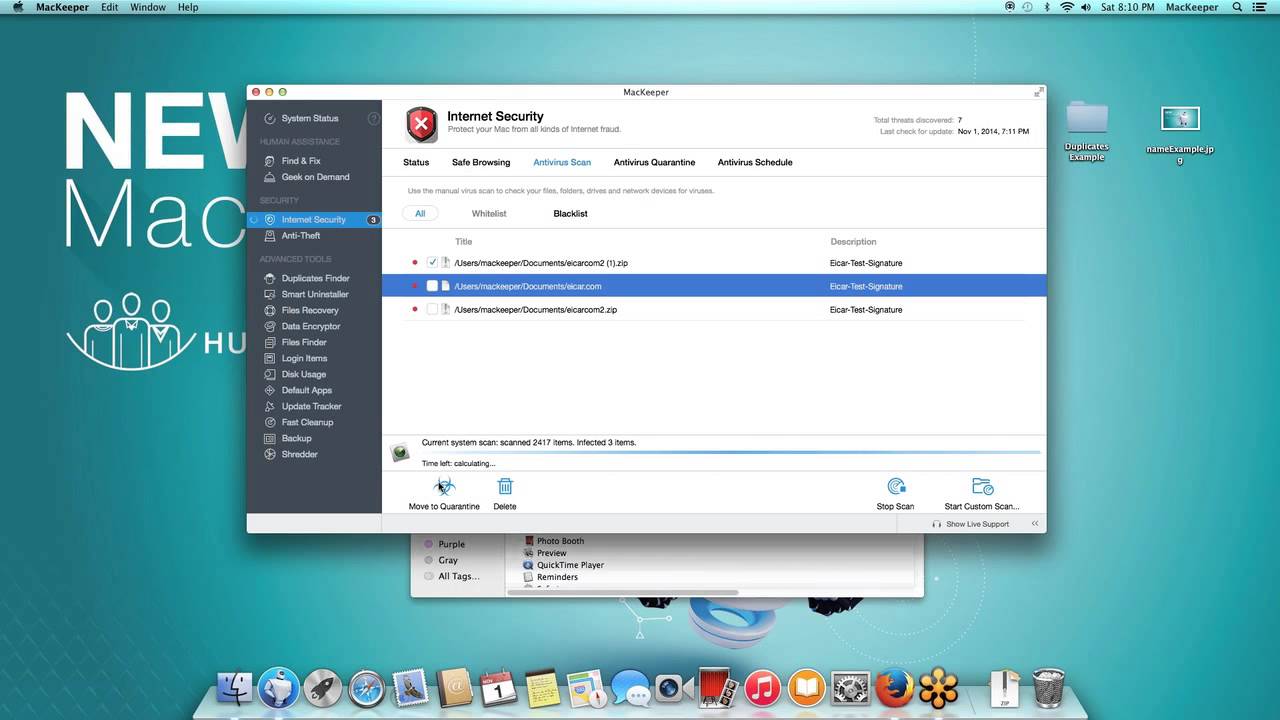1280x720 pixels.
Task: Click All Tags… in Finder sidebar
Action: click(458, 576)
